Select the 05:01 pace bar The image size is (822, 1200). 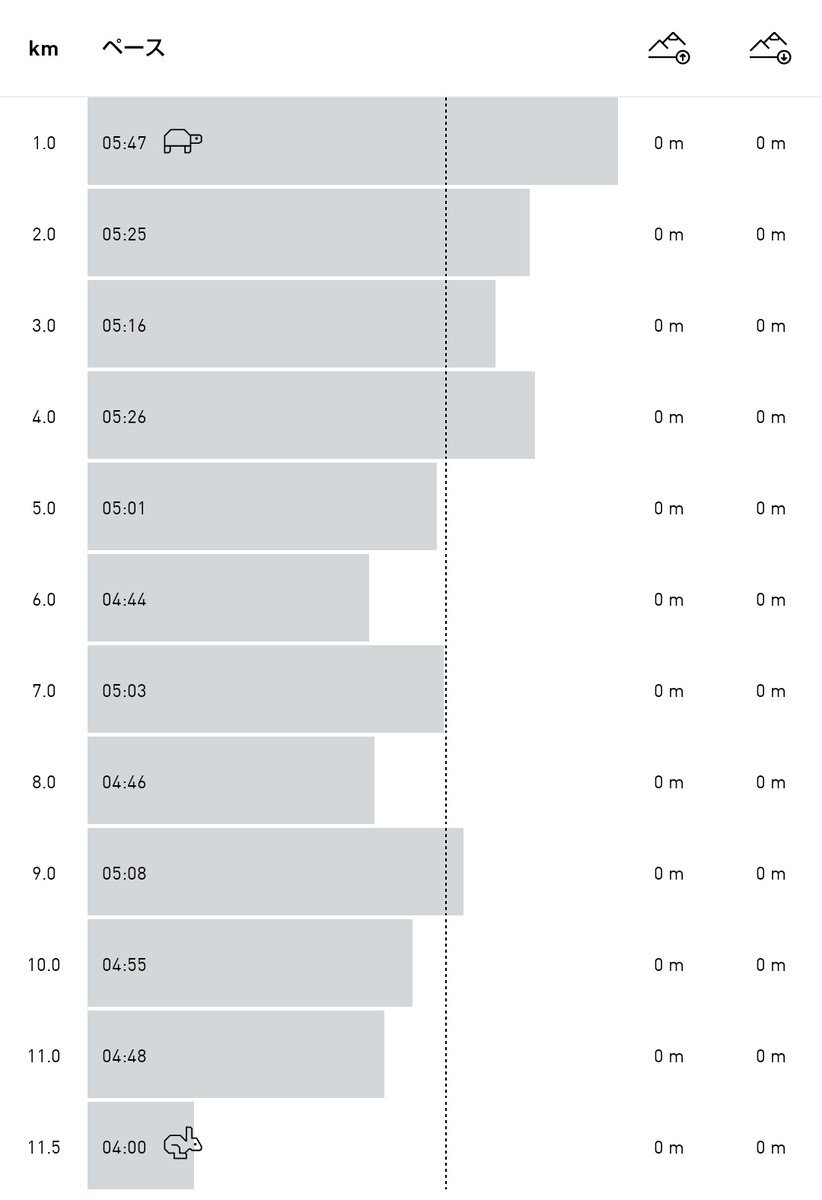[262, 507]
